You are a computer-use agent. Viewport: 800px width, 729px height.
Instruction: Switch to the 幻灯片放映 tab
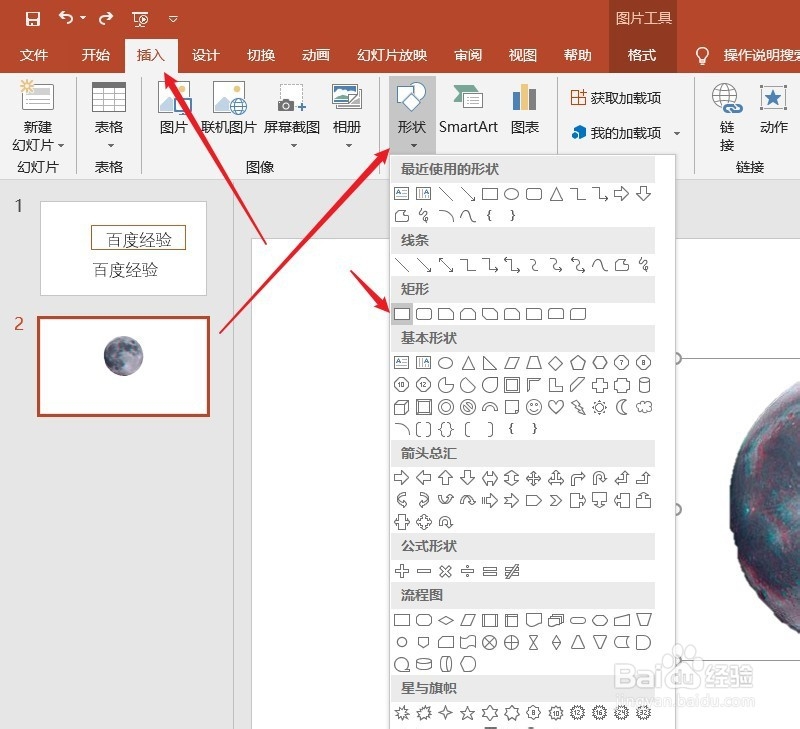[x=392, y=55]
